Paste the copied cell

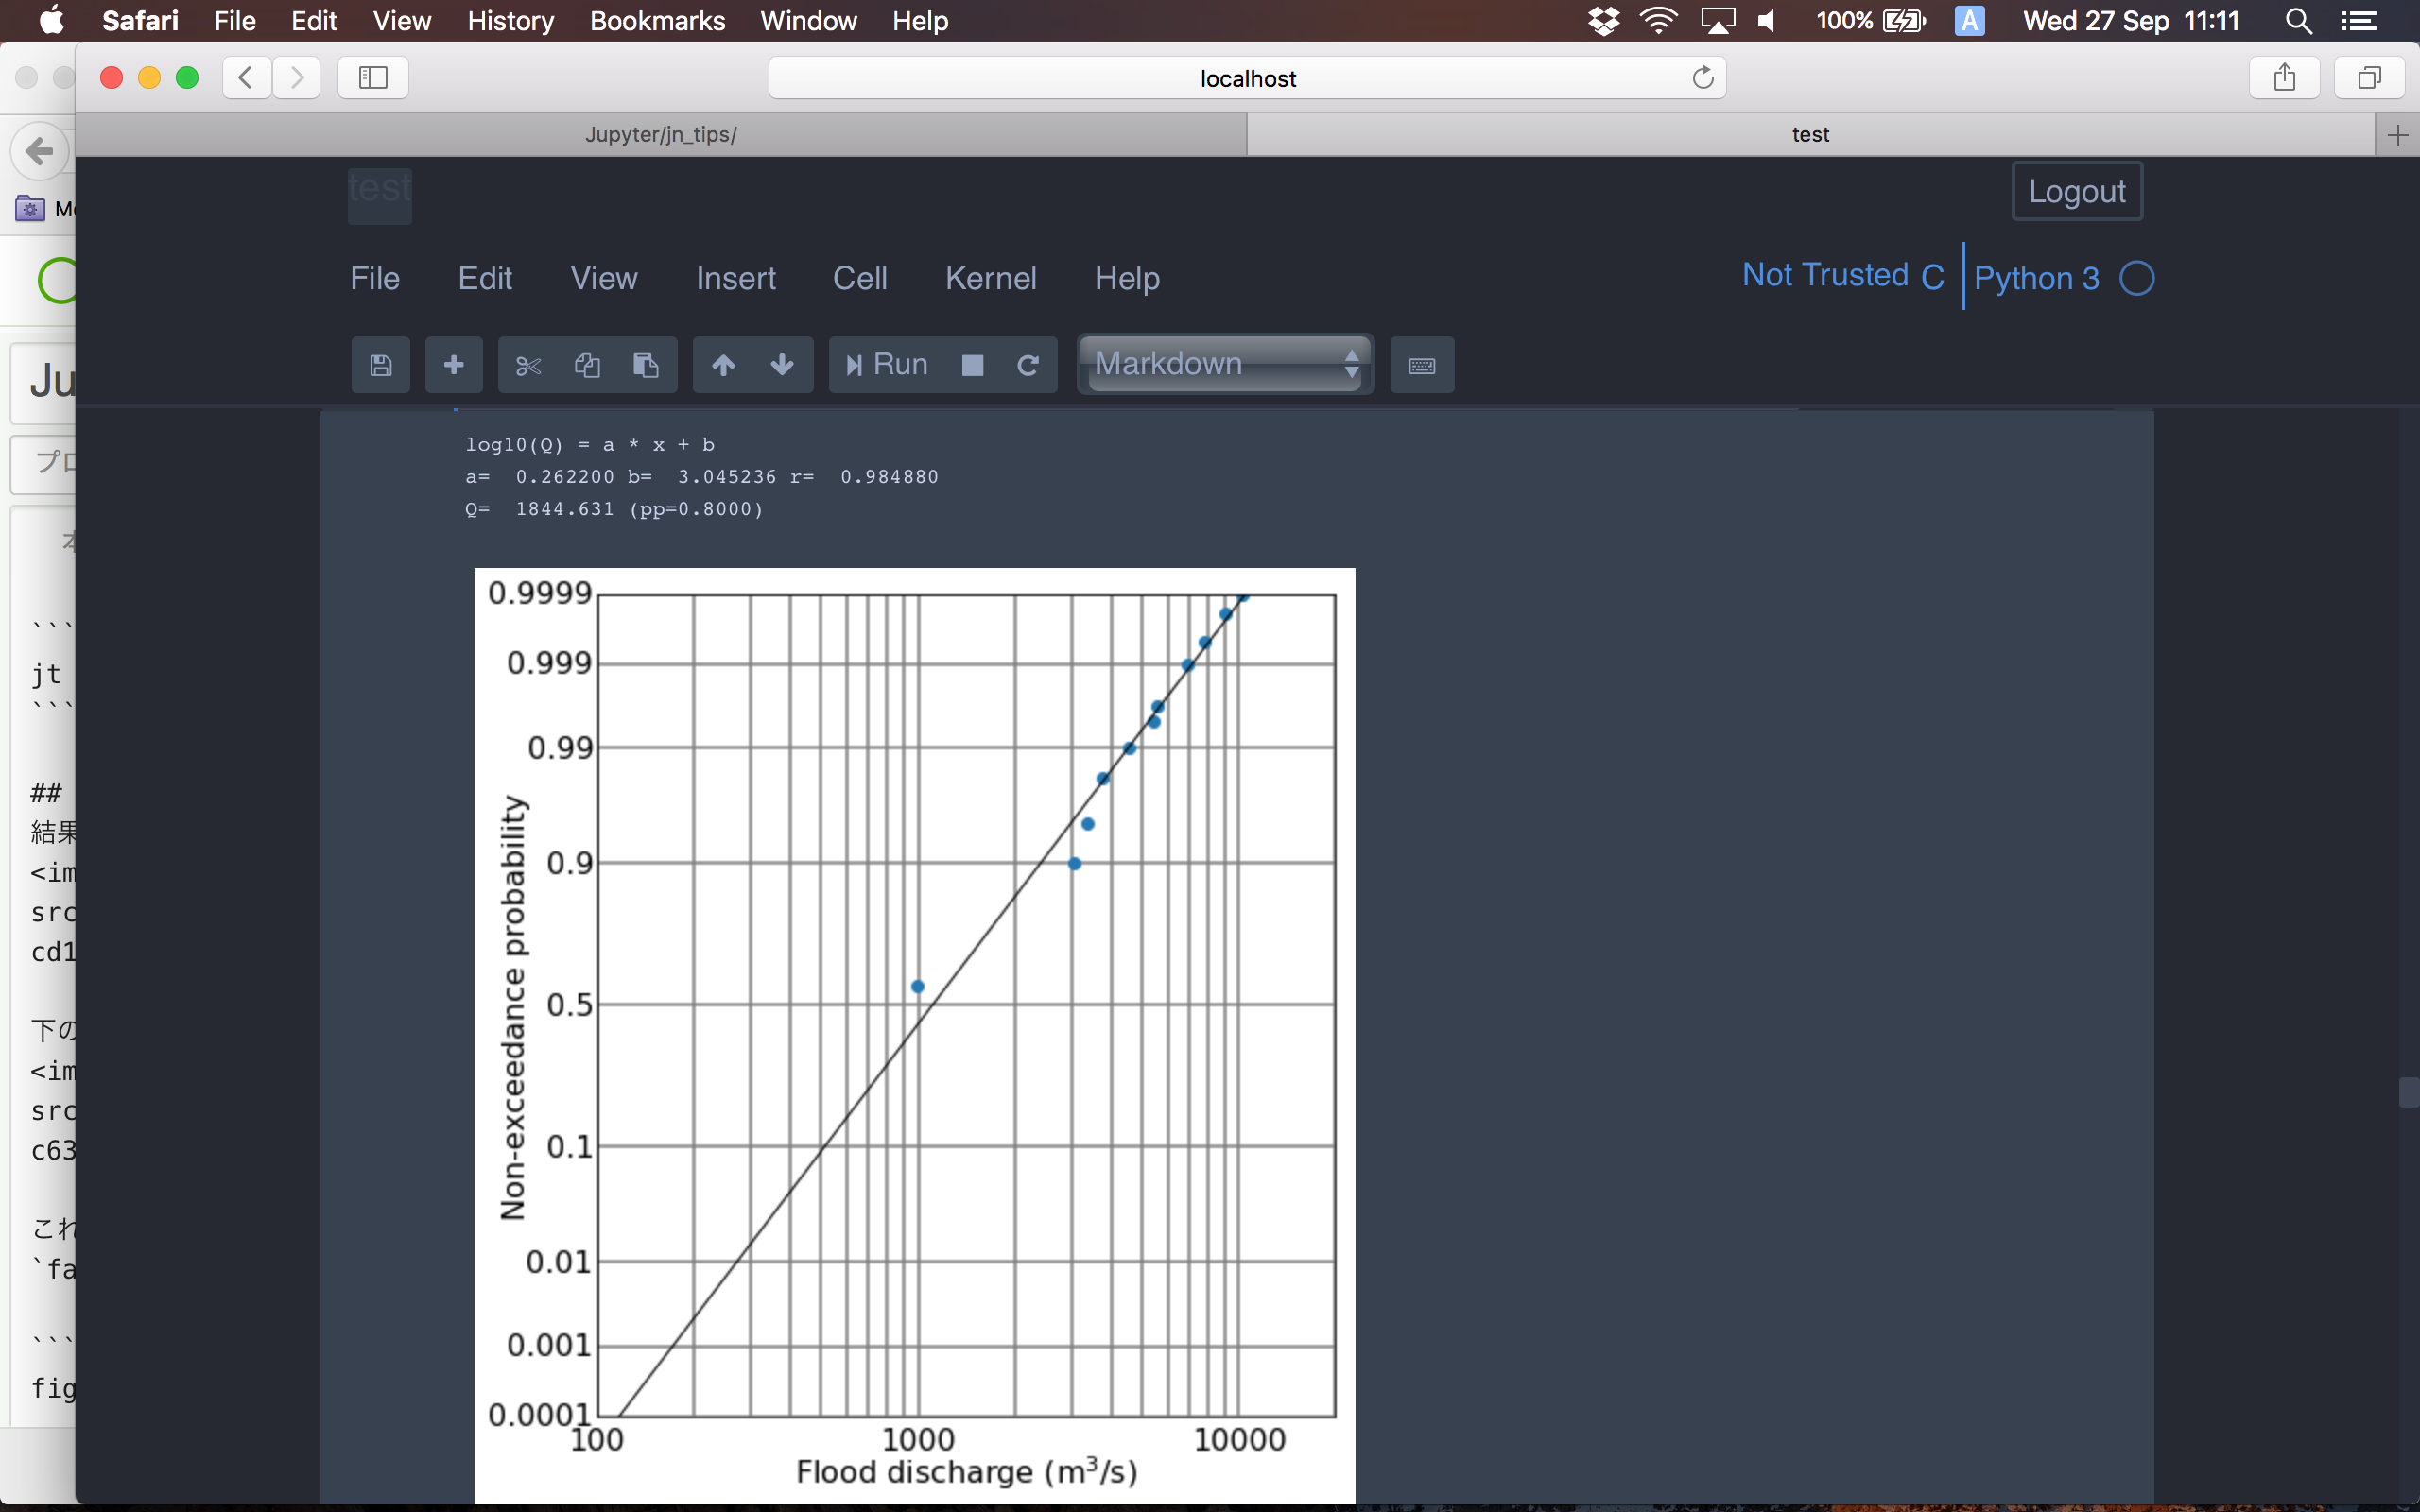(x=646, y=364)
